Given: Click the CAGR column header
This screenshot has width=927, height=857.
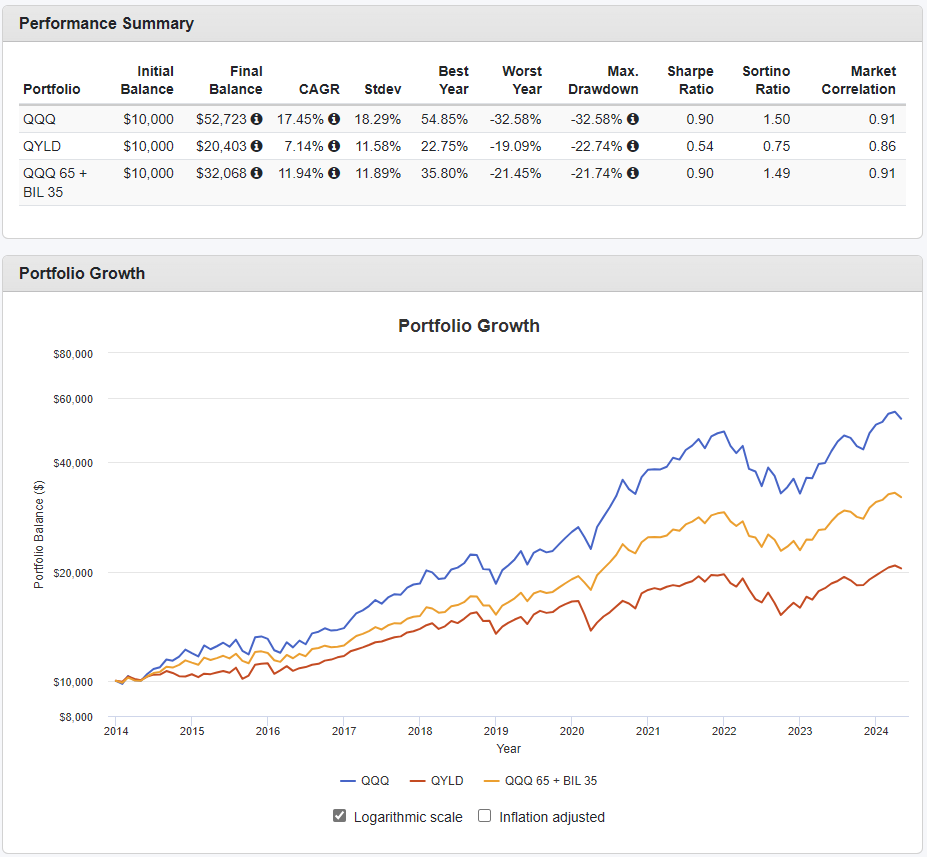Looking at the screenshot, I should point(319,89).
